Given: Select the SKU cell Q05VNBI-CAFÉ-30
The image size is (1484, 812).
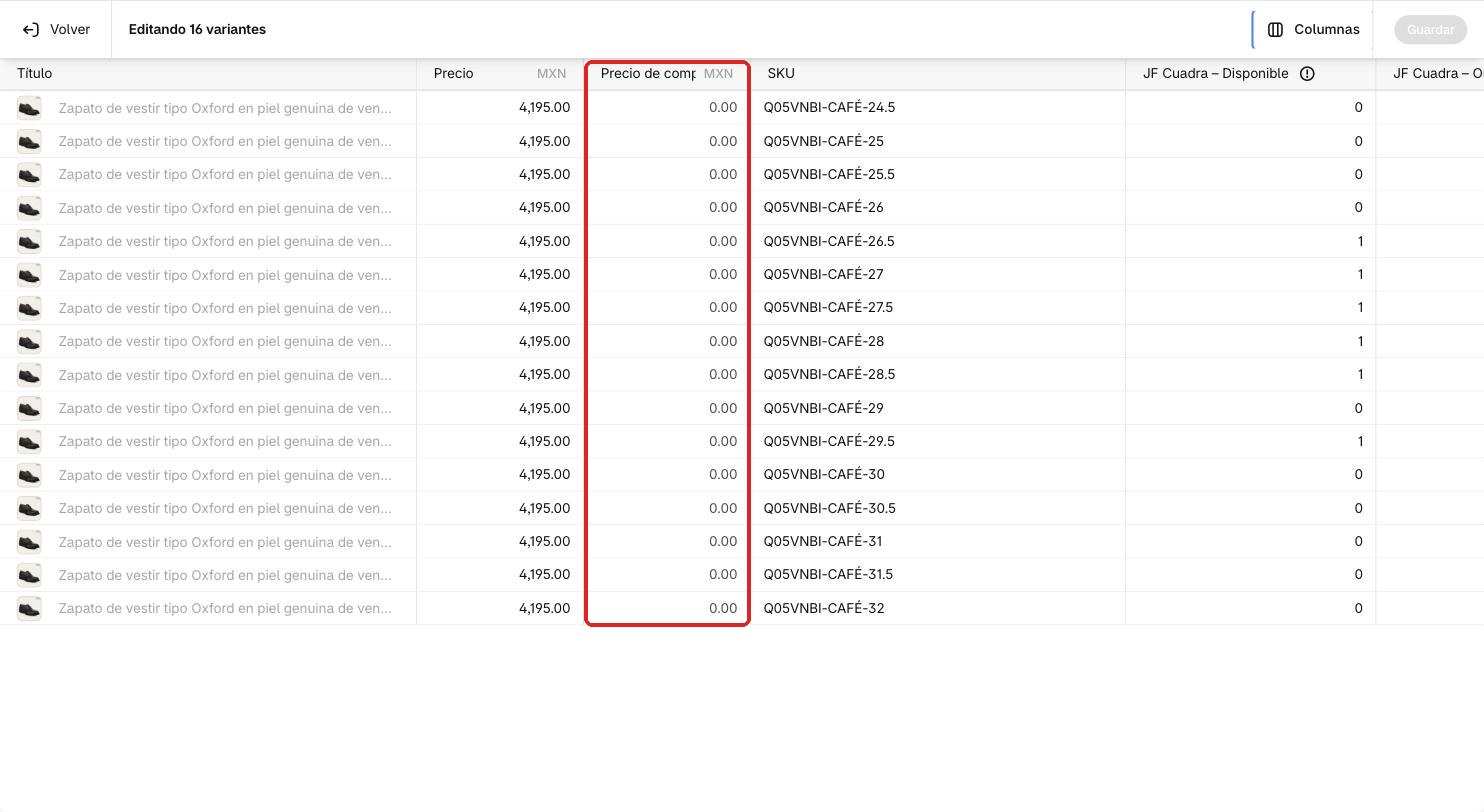Looking at the screenshot, I should tap(938, 475).
